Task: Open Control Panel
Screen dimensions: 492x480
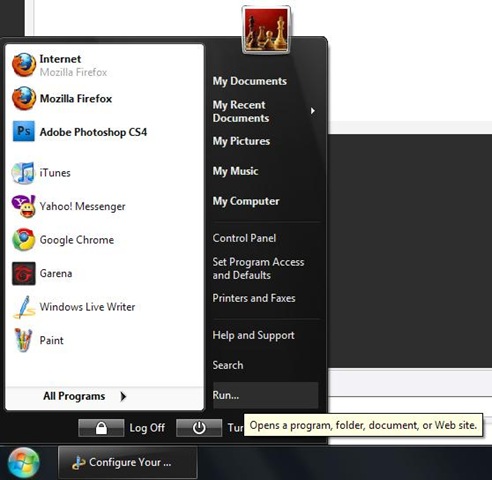Action: tap(244, 238)
